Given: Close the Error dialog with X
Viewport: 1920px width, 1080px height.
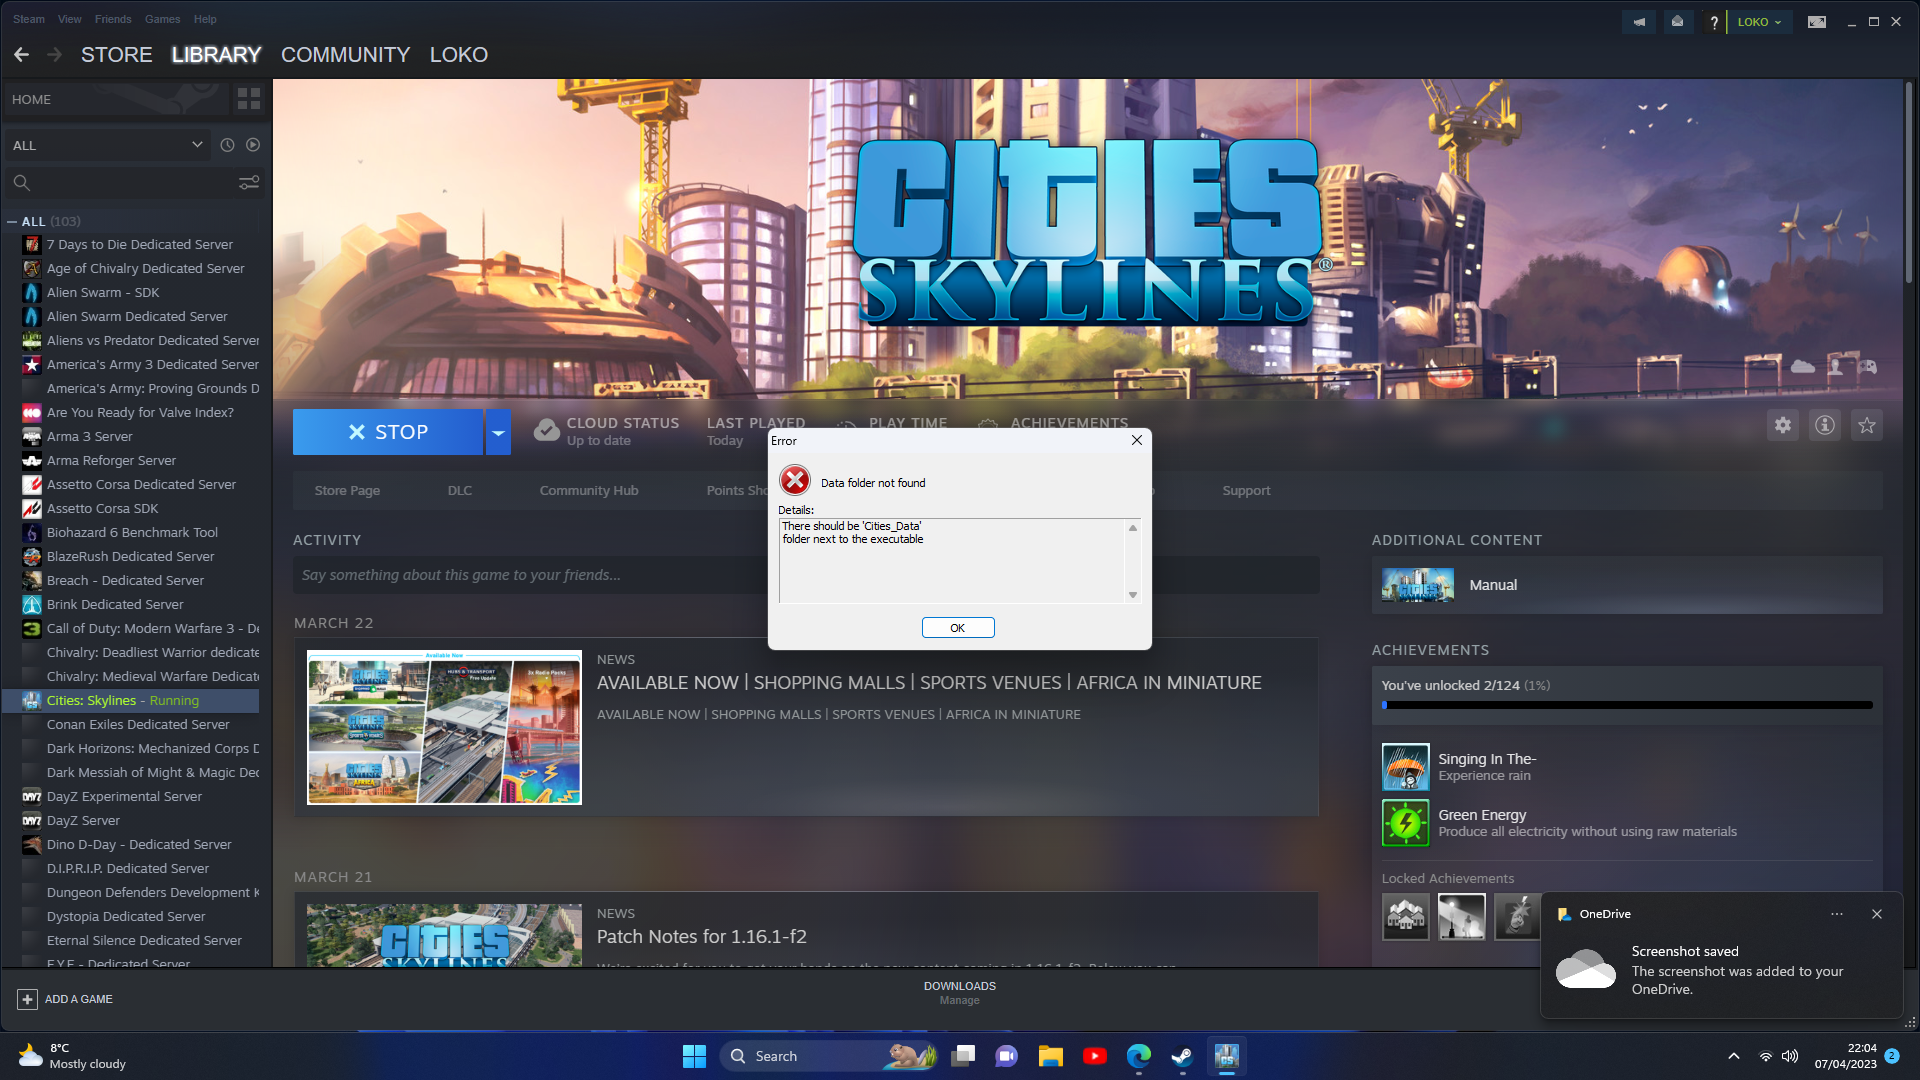Looking at the screenshot, I should [1137, 440].
